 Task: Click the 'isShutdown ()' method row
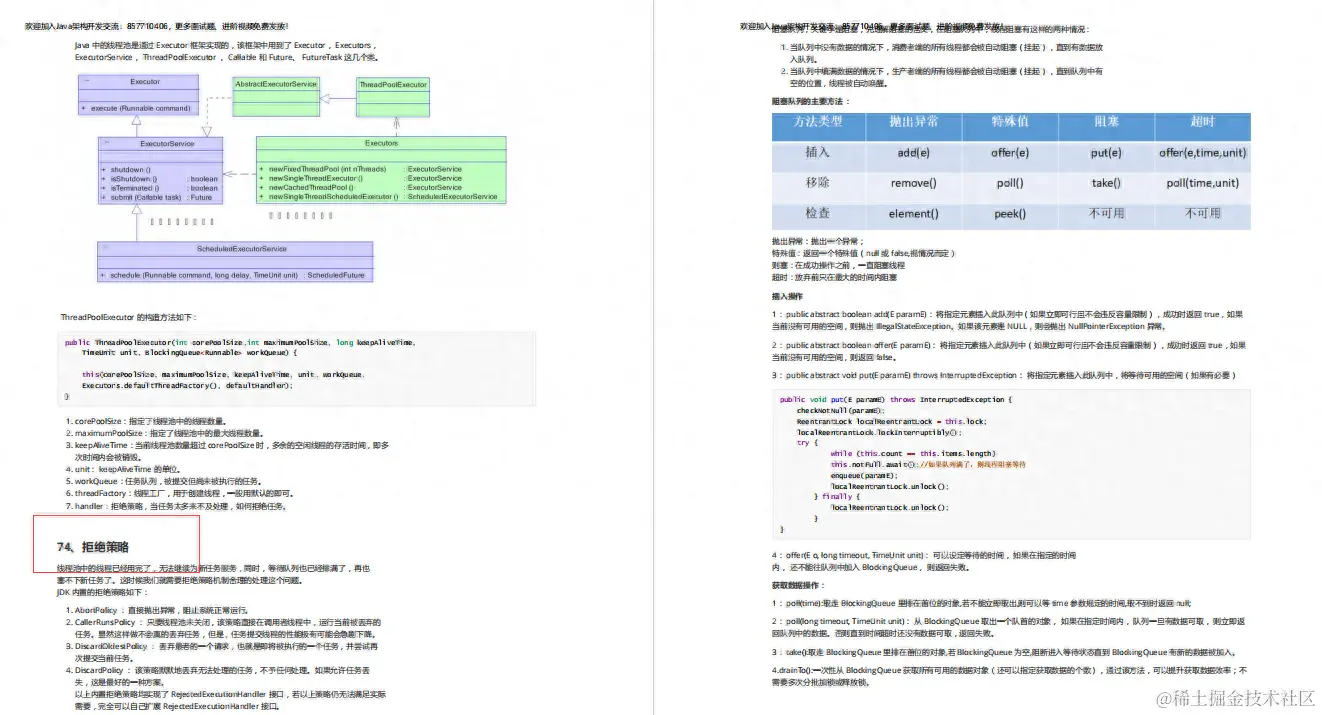(x=158, y=179)
